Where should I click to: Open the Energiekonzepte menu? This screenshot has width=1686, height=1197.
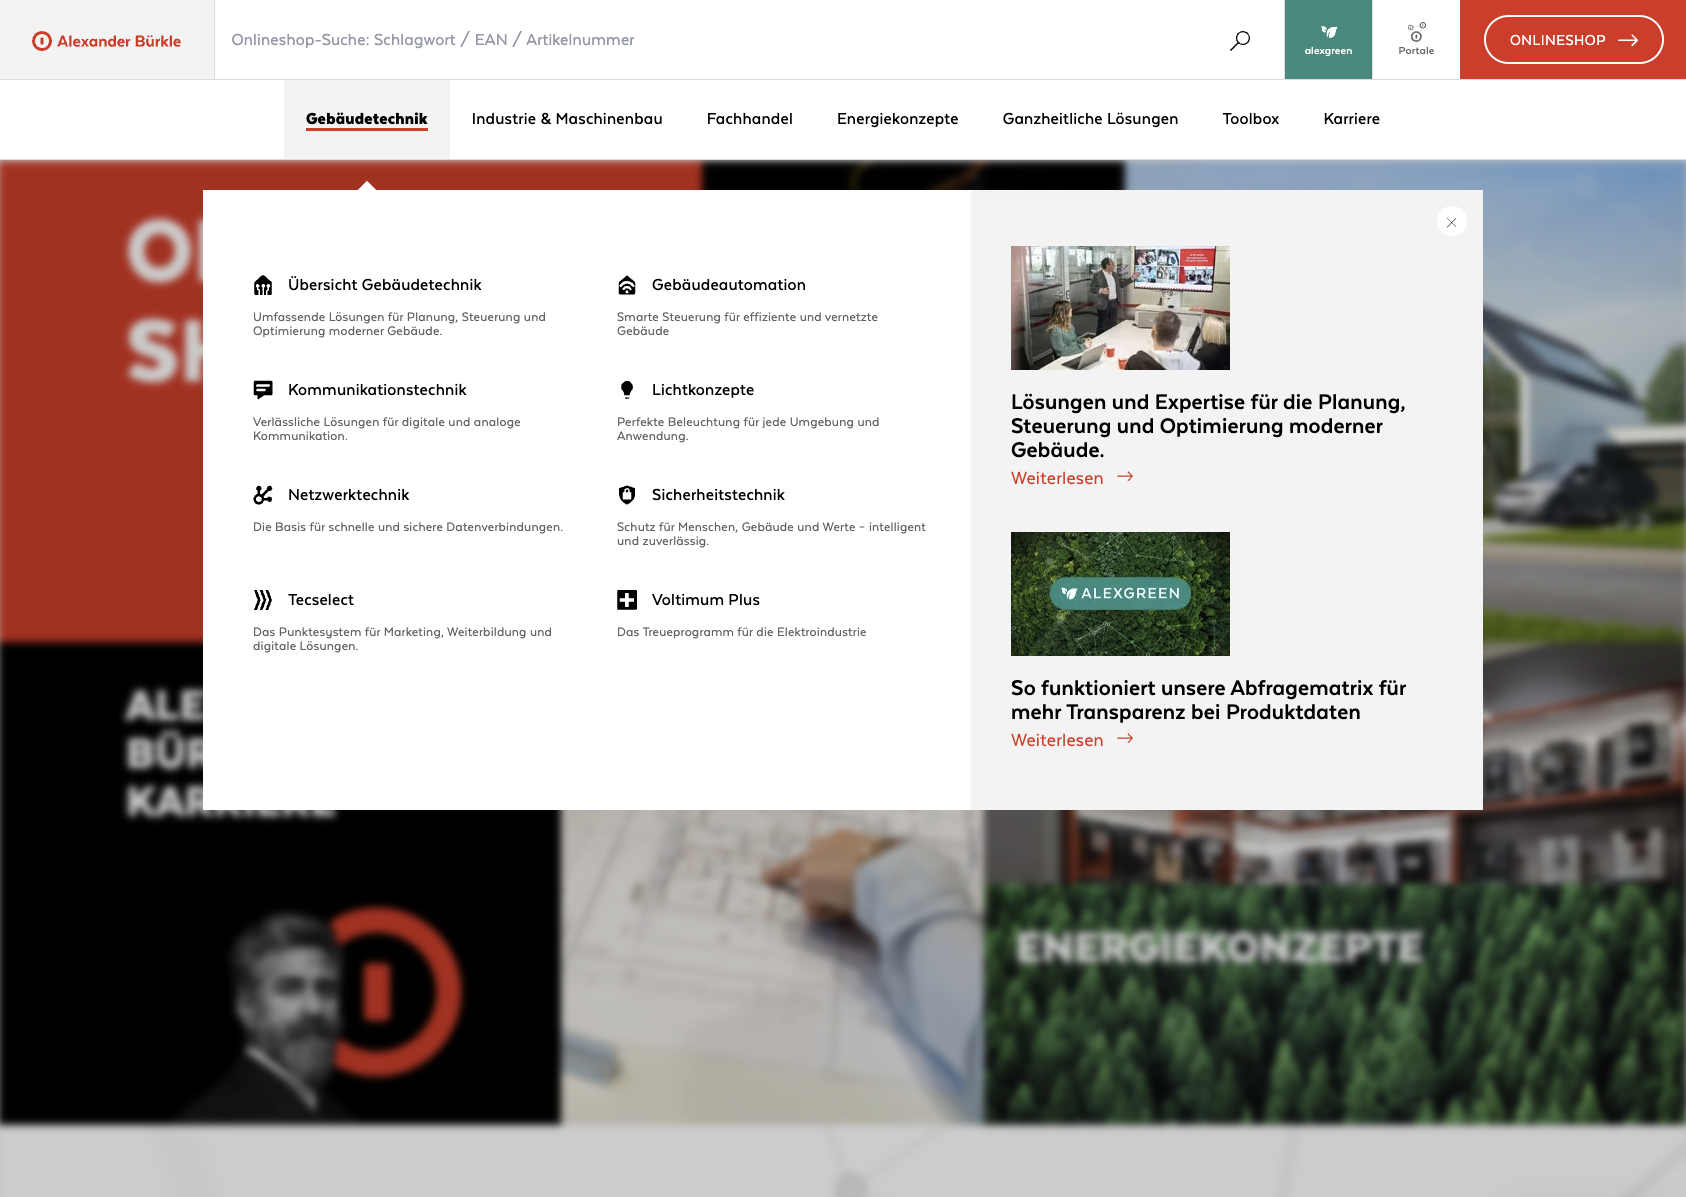(897, 119)
